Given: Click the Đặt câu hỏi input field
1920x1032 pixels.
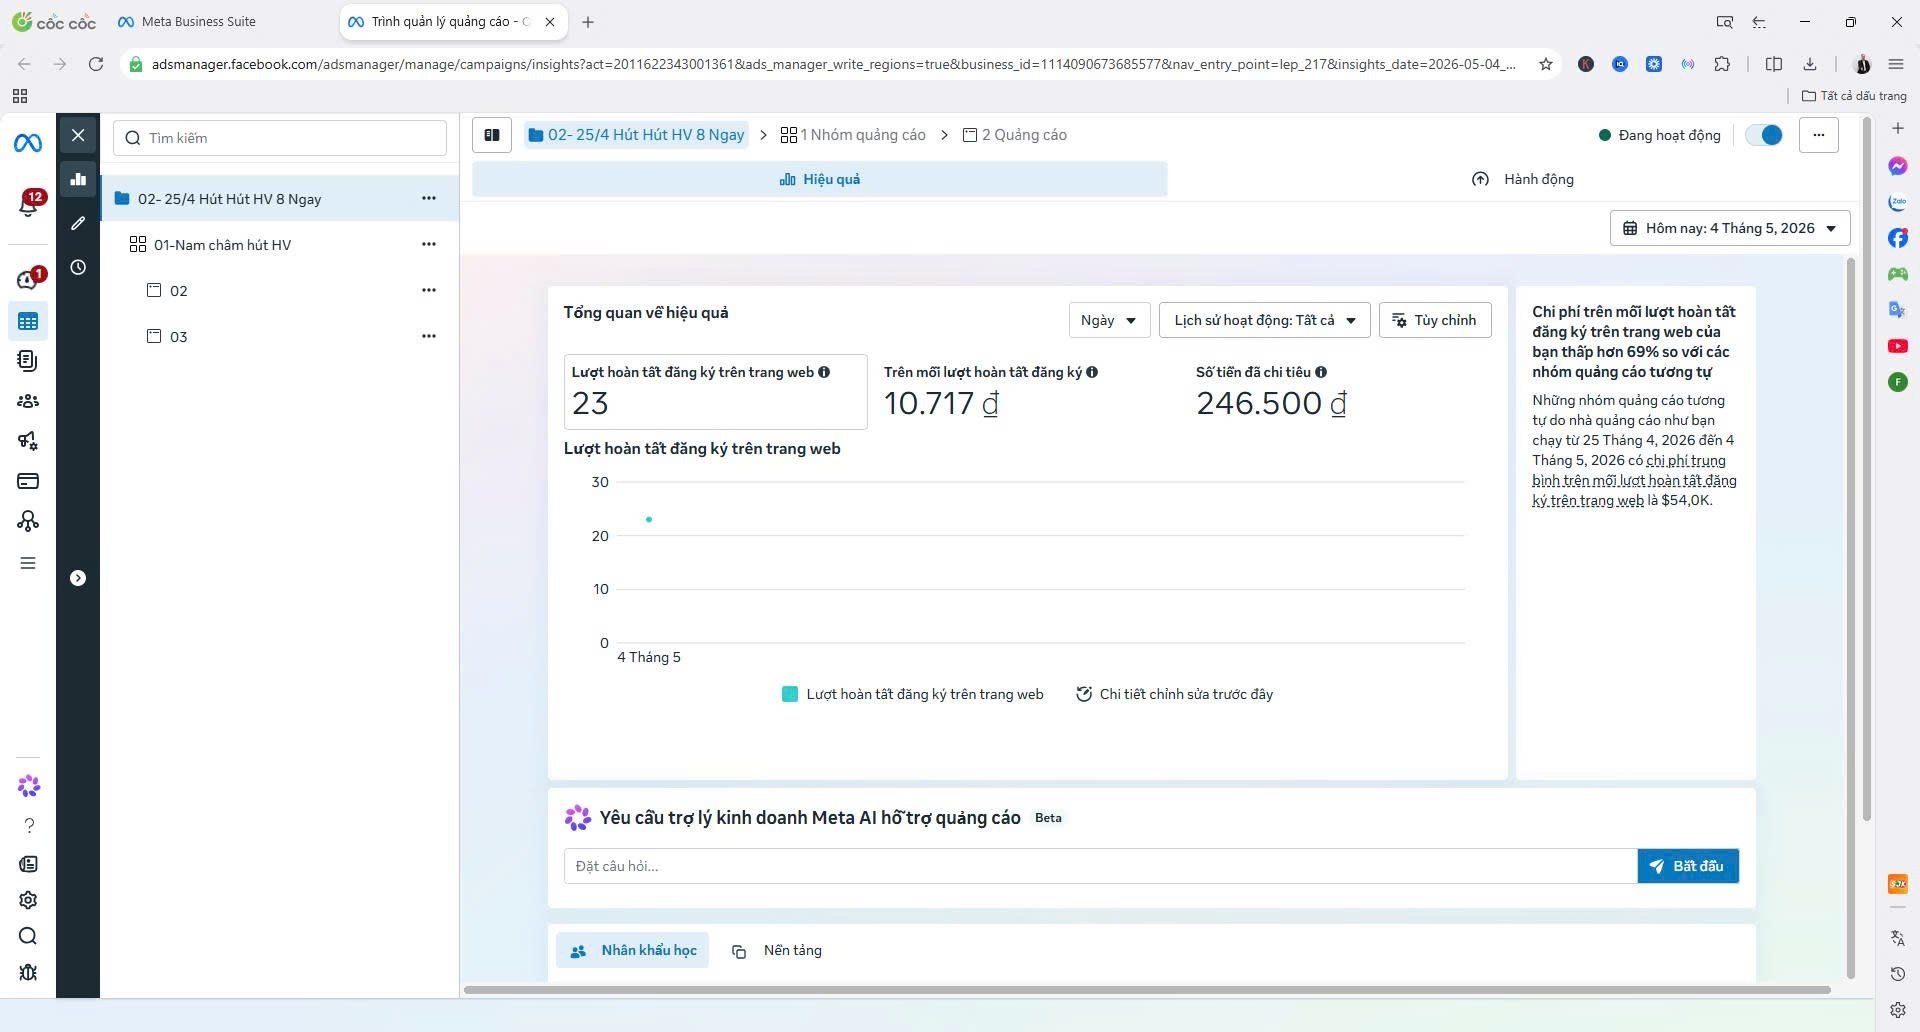Looking at the screenshot, I should point(1100,866).
